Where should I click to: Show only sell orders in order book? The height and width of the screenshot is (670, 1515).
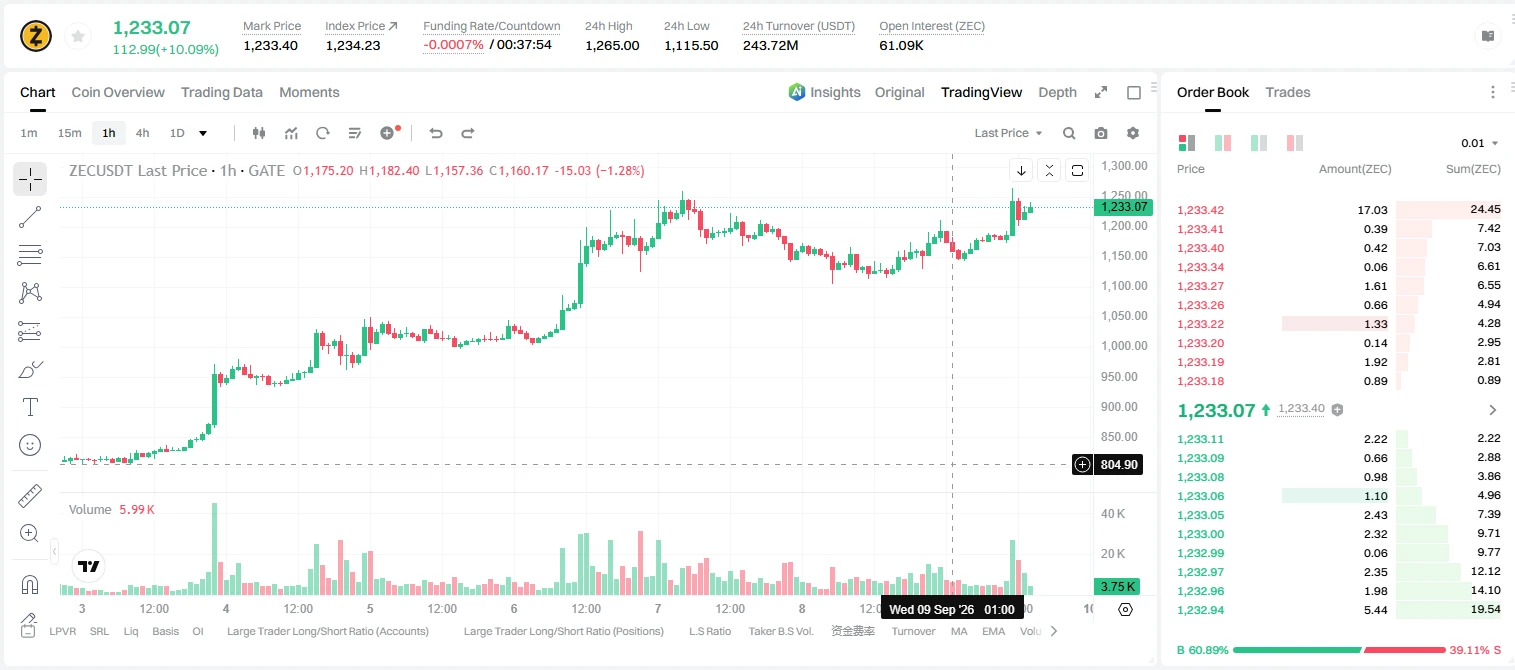point(1295,143)
